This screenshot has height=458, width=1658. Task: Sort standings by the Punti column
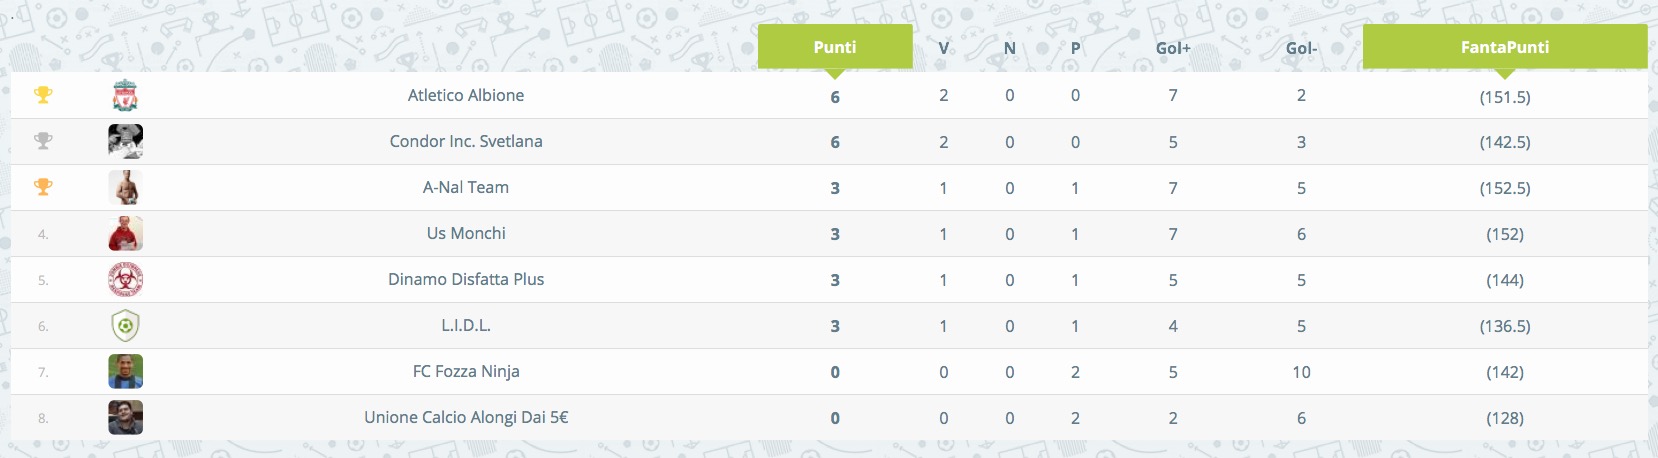click(x=835, y=47)
